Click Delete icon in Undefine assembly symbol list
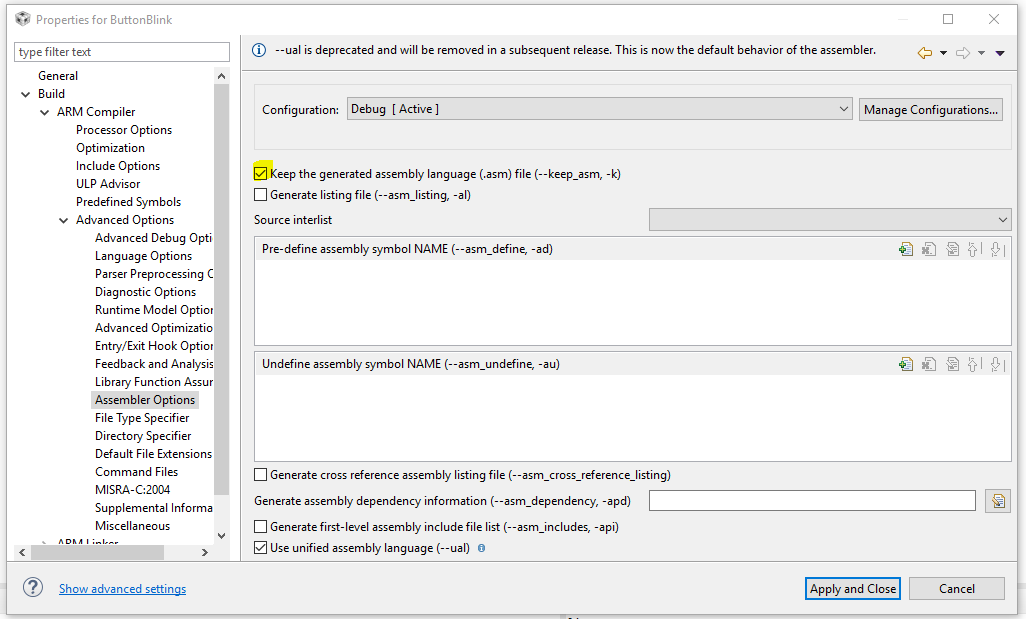 click(x=929, y=364)
